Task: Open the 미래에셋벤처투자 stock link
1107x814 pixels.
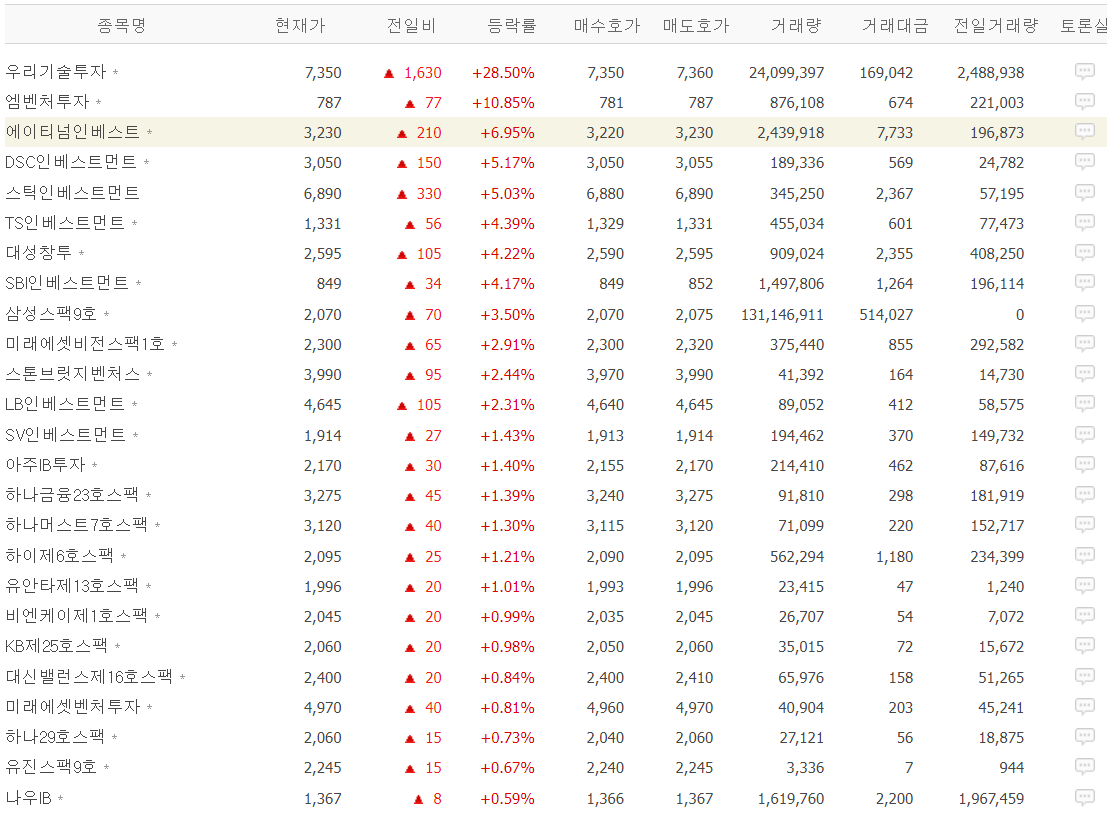Action: click(x=73, y=707)
